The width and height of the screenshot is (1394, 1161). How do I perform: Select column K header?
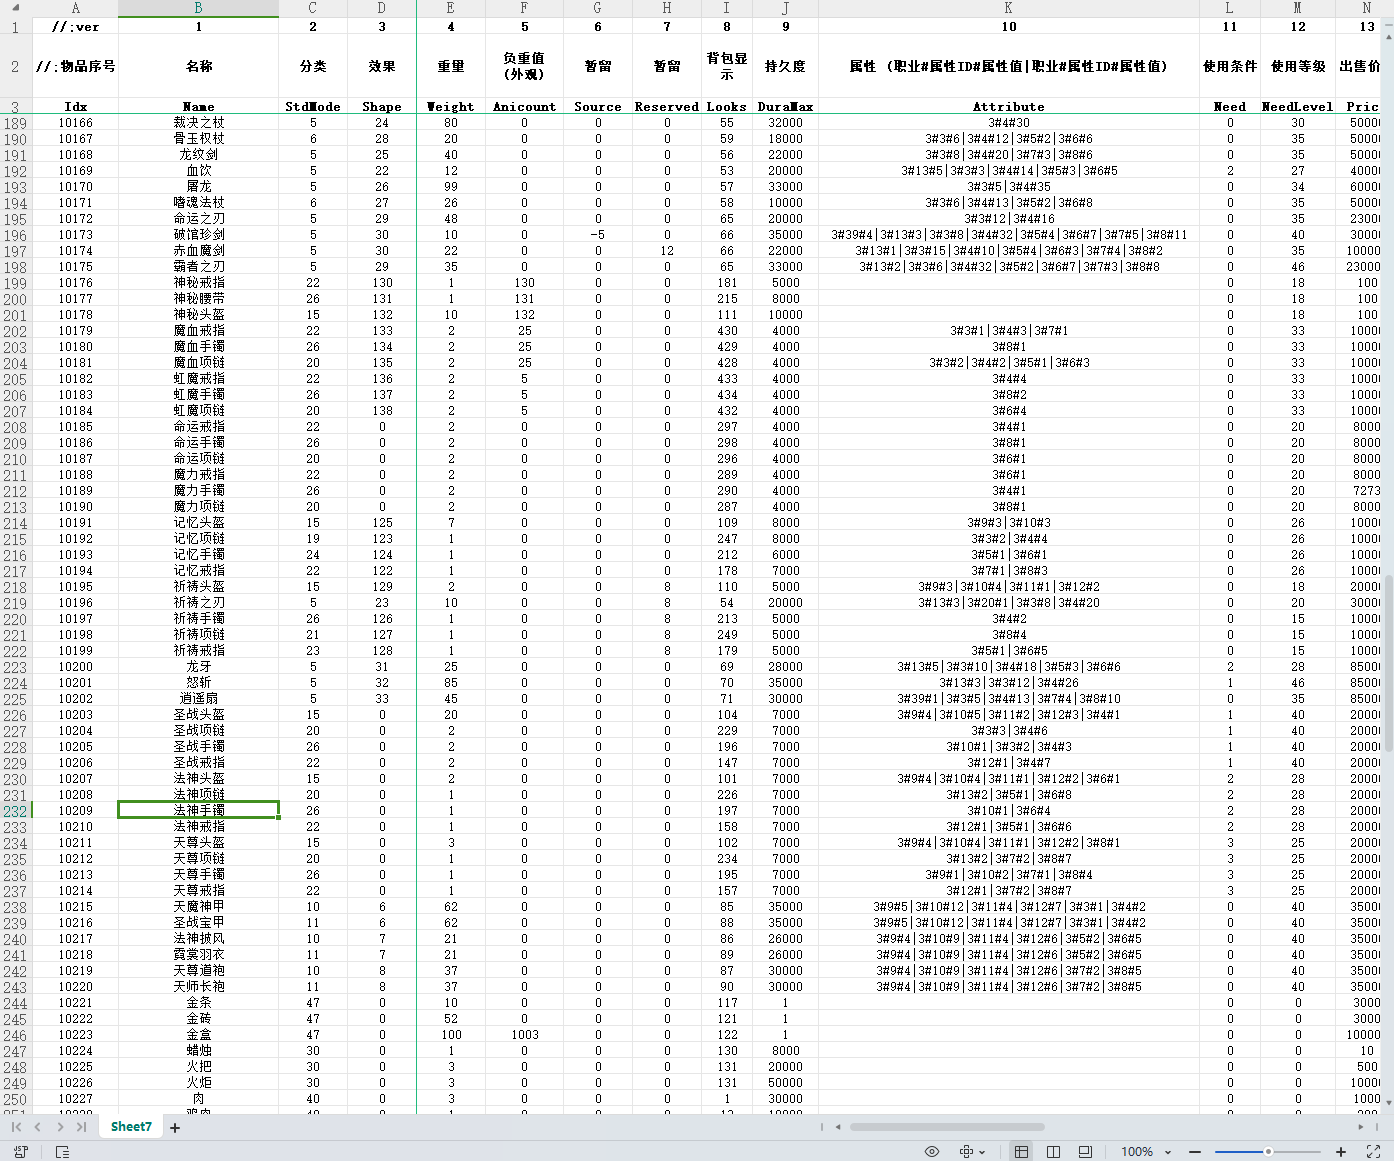pyautogui.click(x=1008, y=8)
